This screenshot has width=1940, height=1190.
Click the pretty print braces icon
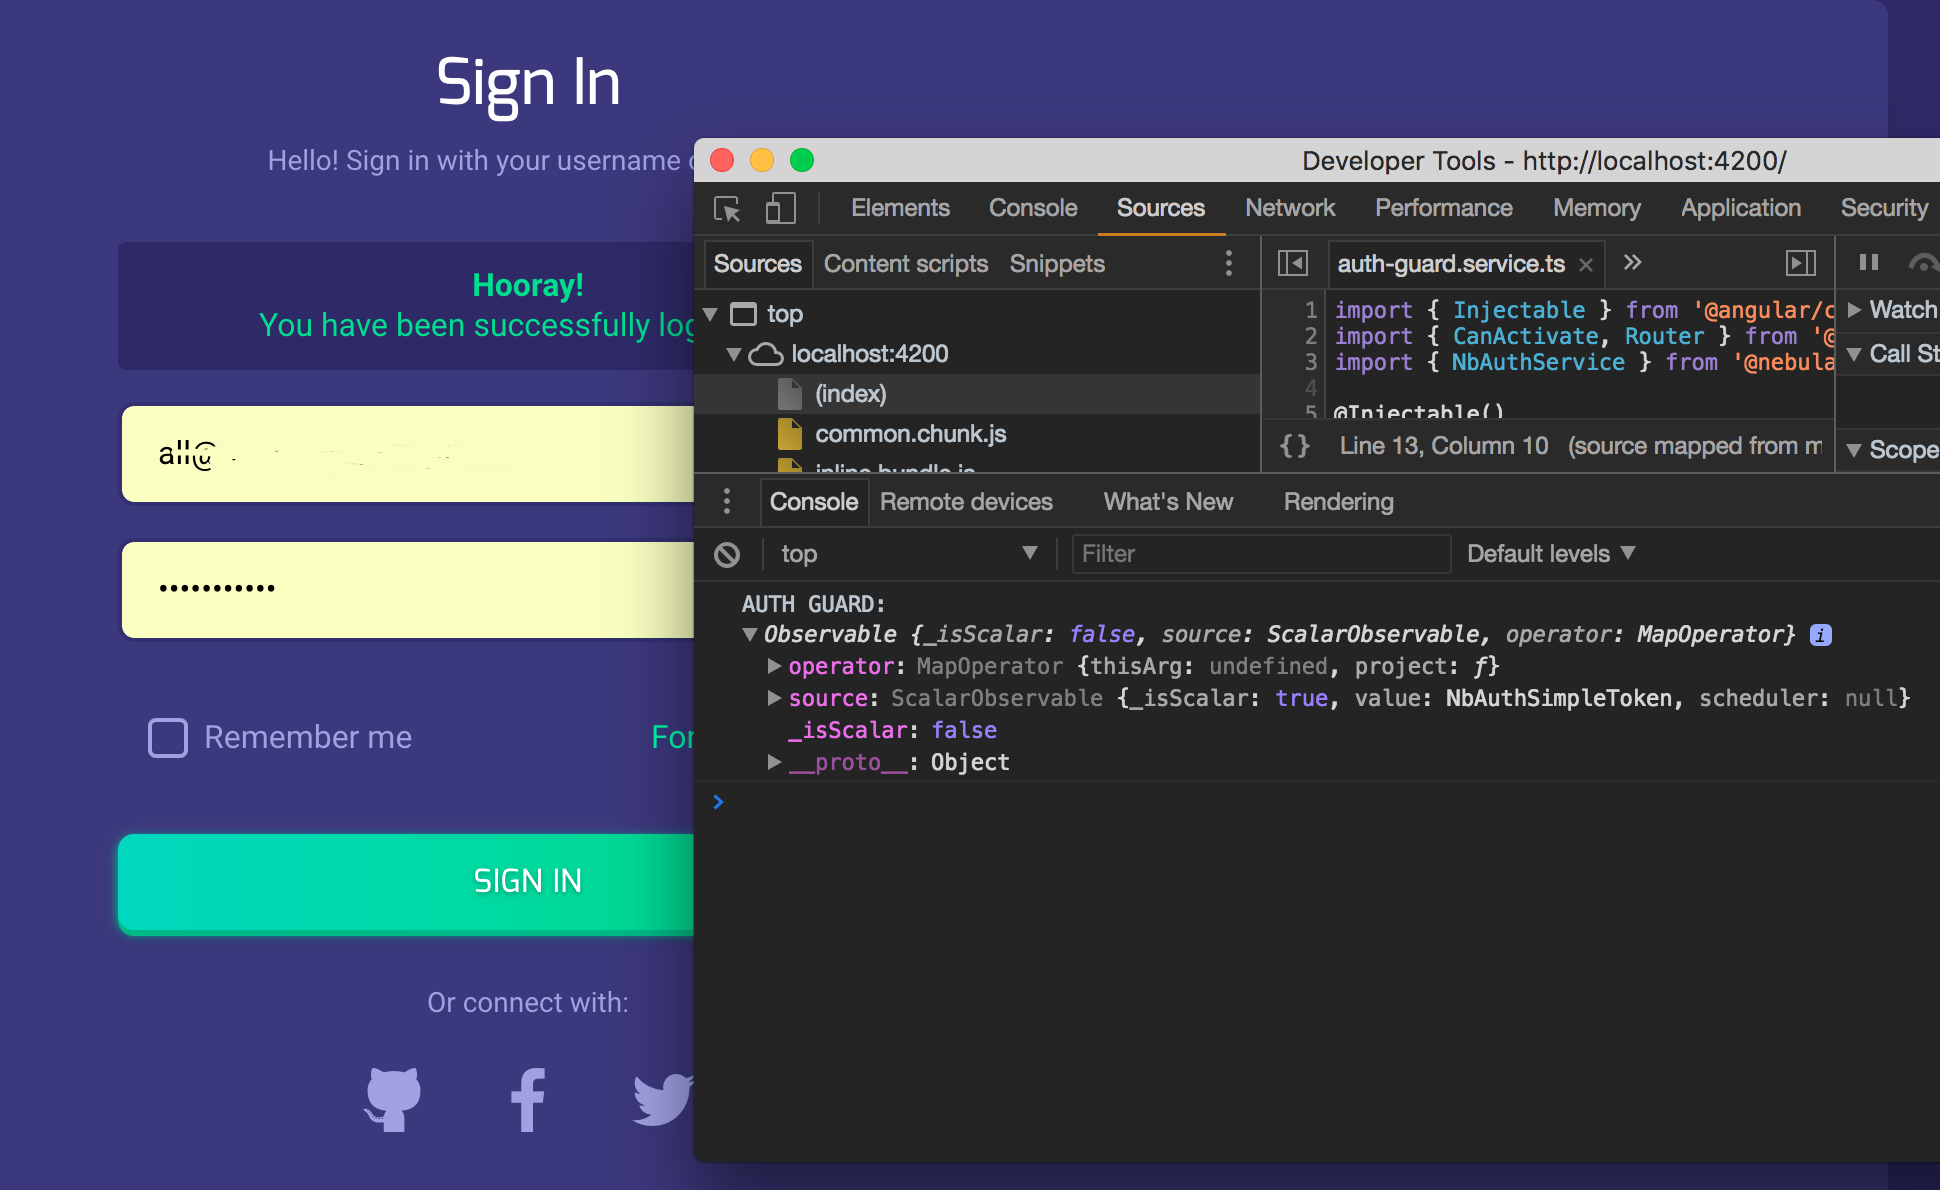coord(1295,446)
